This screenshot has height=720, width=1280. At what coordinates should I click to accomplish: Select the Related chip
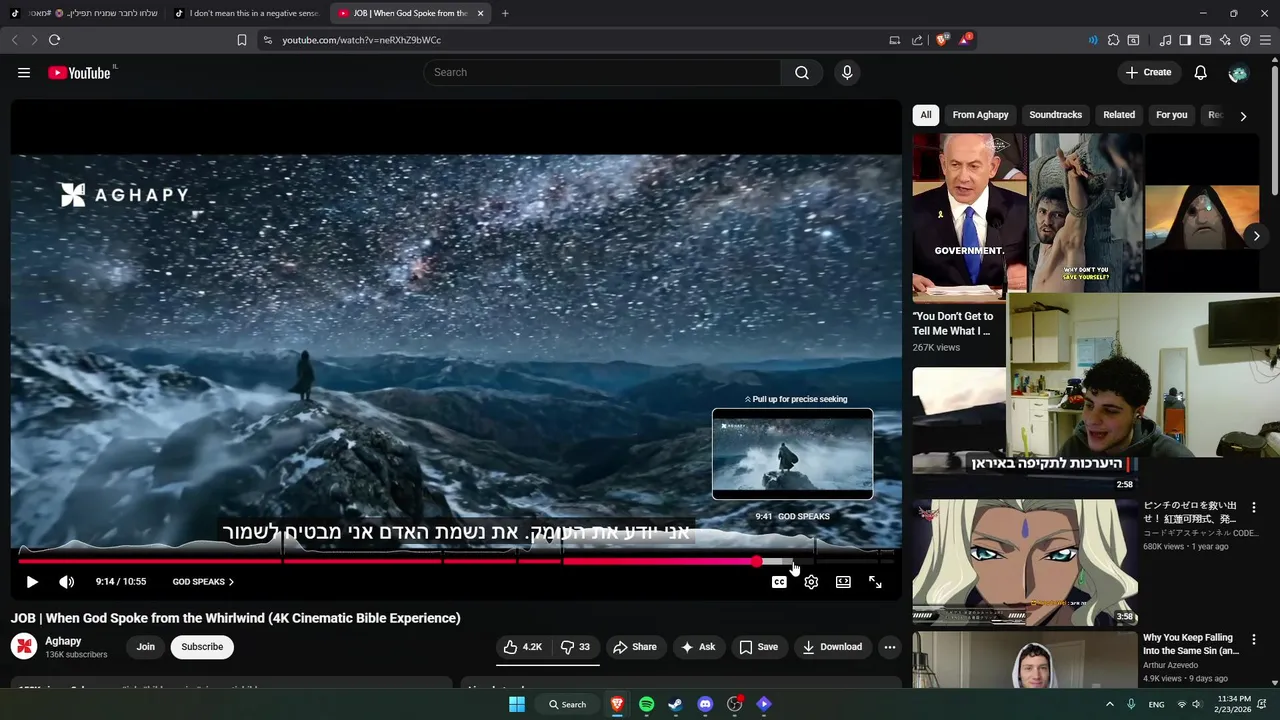point(1119,115)
